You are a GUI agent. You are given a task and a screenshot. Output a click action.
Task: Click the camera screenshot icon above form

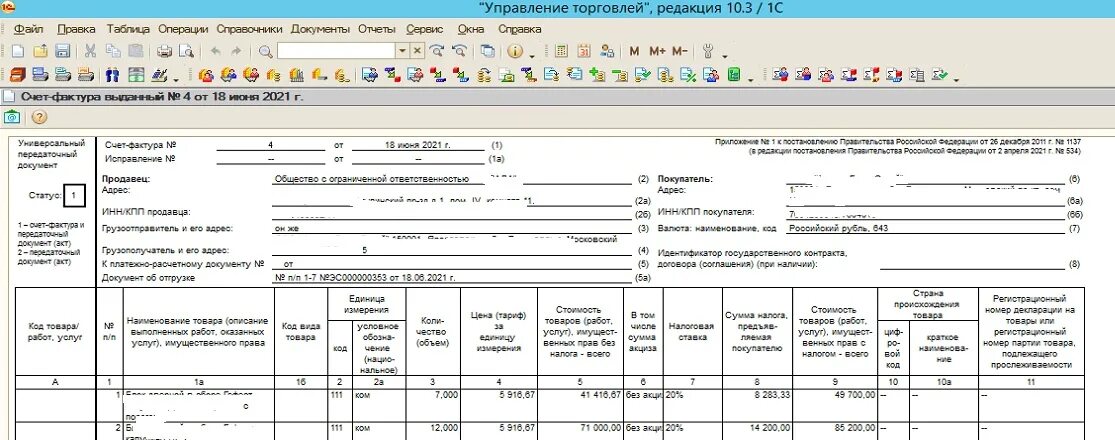click(11, 117)
